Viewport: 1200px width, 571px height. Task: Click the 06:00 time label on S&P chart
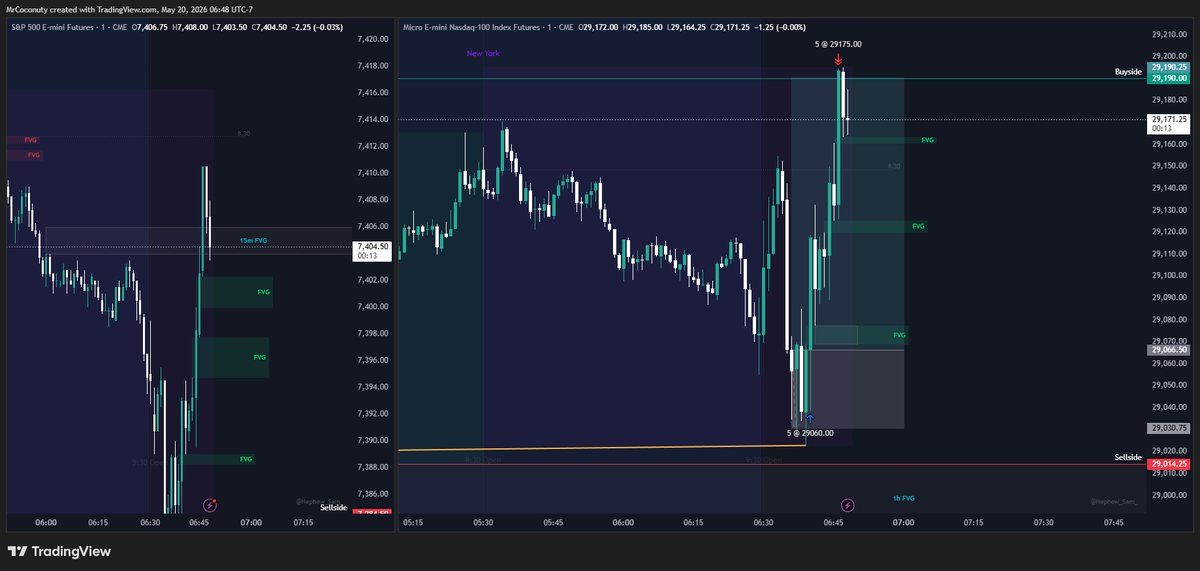pos(46,522)
